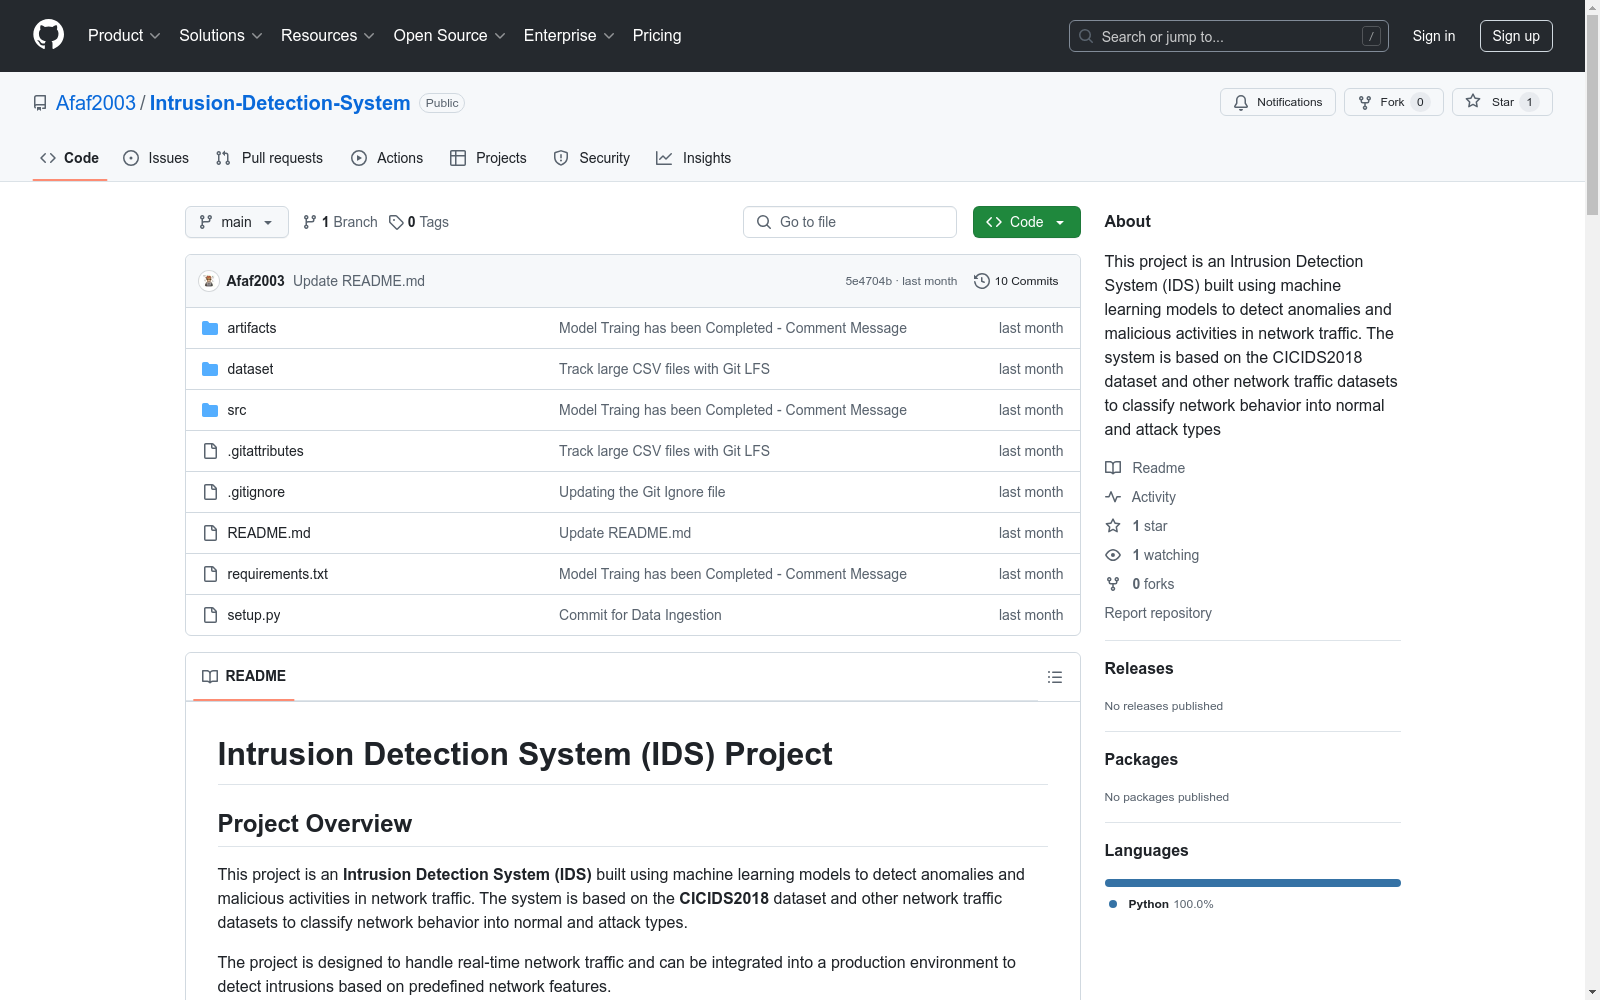
Task: Click the Activity pulse icon
Action: point(1113,497)
